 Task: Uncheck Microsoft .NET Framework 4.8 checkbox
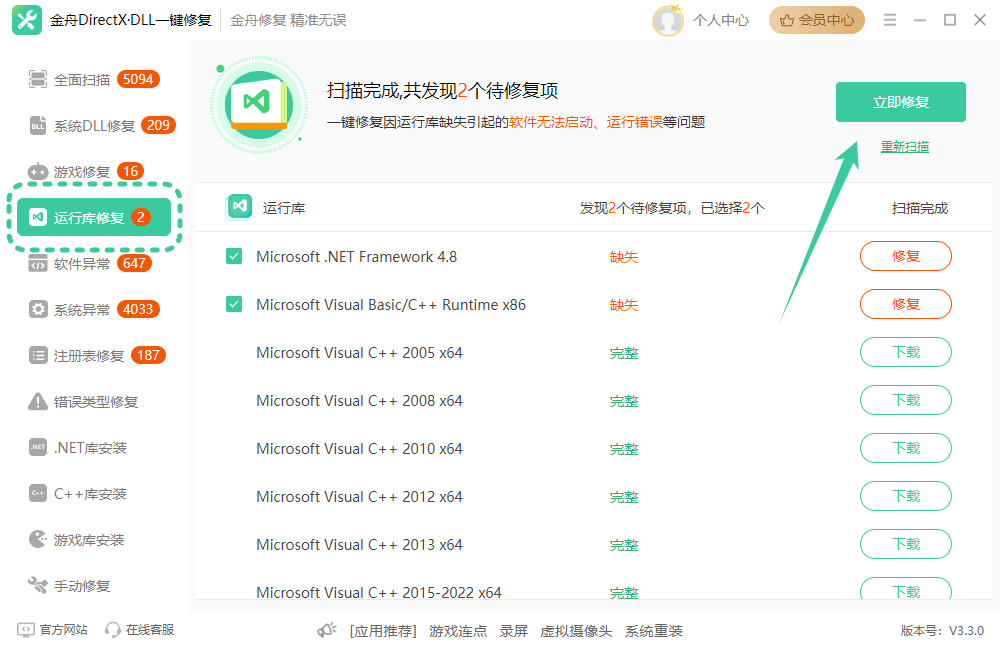(x=234, y=256)
